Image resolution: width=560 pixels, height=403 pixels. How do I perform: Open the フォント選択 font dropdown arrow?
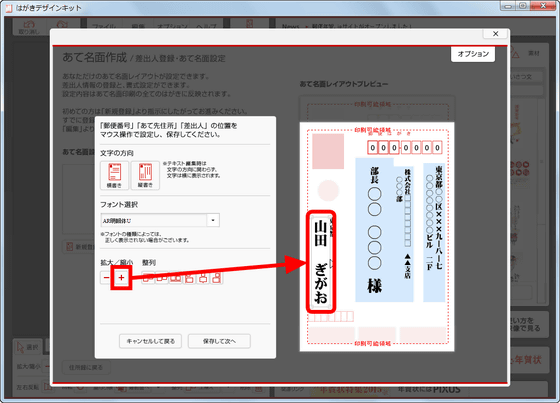[x=213, y=220]
